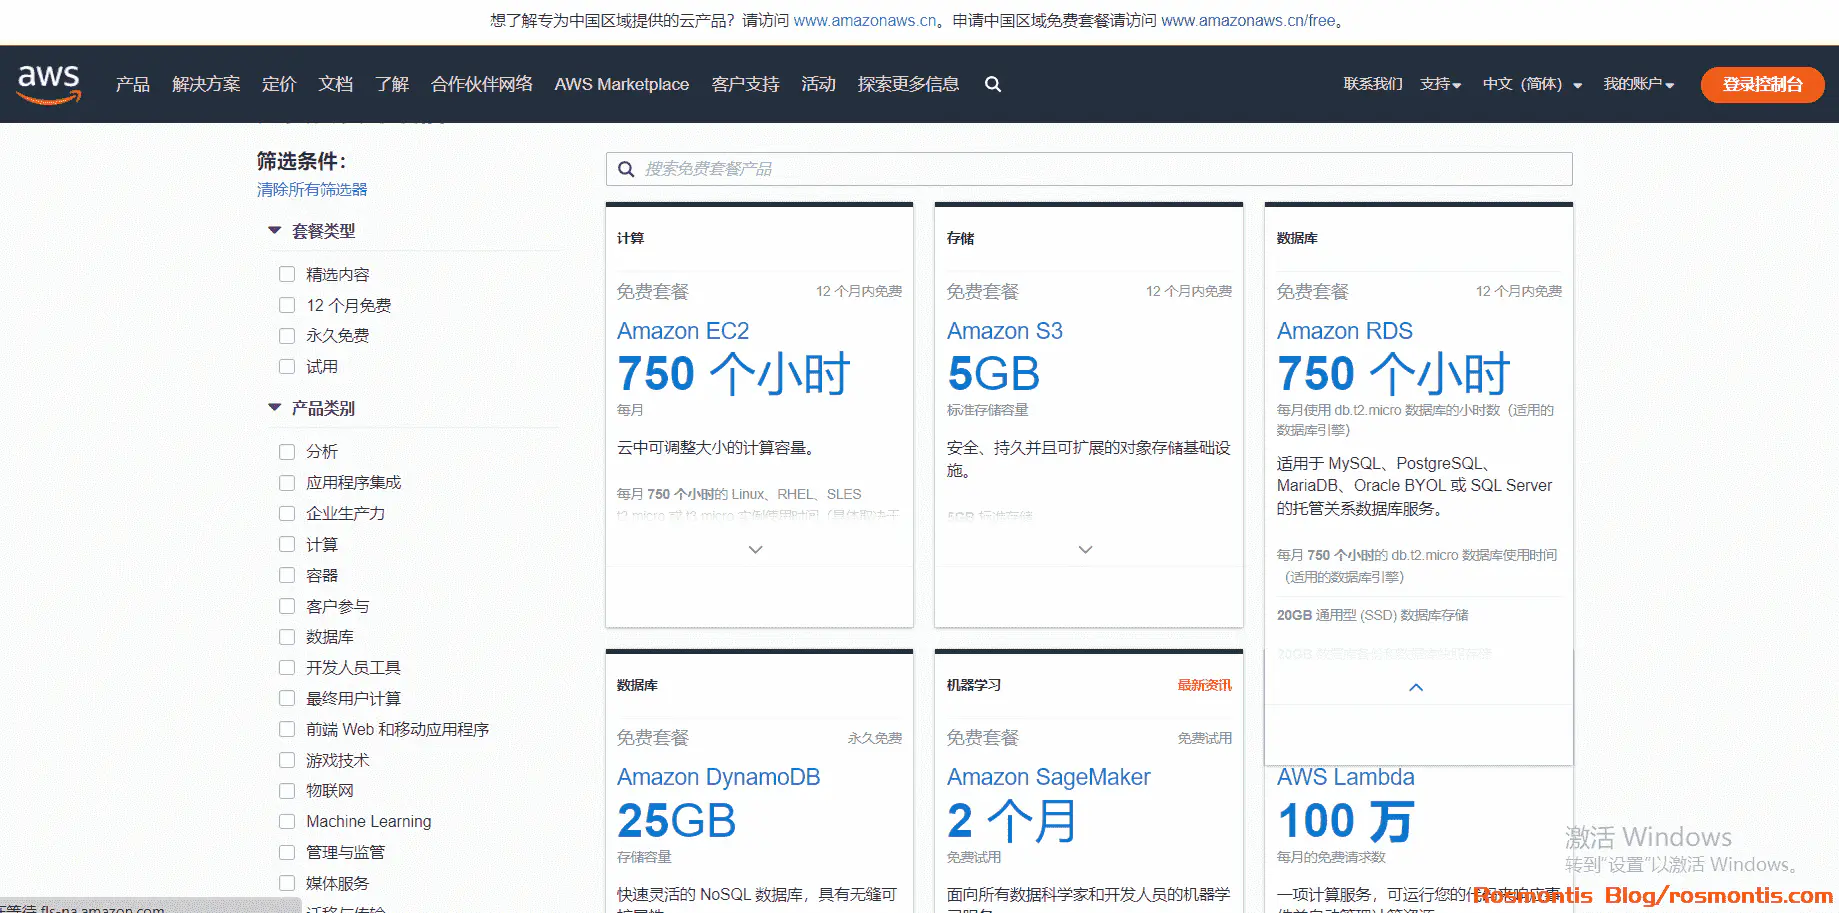
Task: Open the 解决方案 menu
Action: pyautogui.click(x=206, y=84)
